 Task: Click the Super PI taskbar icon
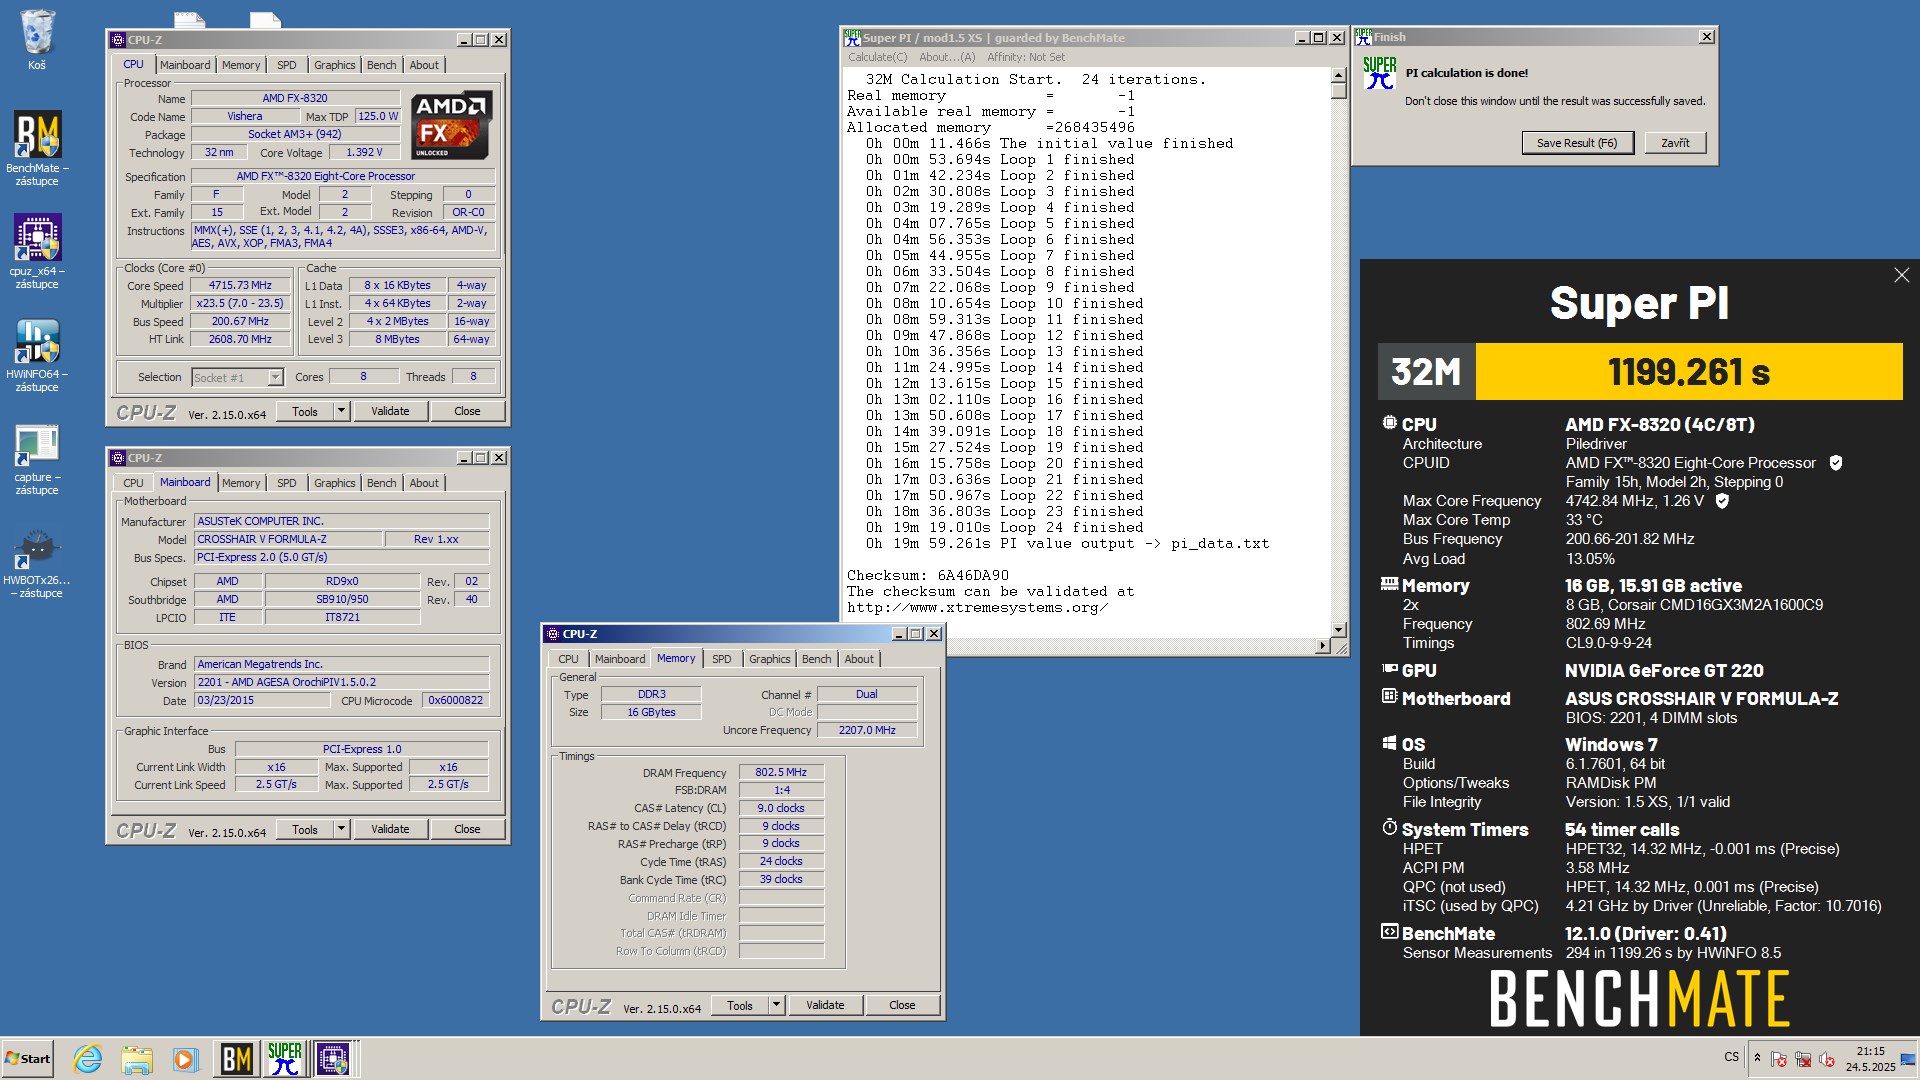tap(285, 1059)
